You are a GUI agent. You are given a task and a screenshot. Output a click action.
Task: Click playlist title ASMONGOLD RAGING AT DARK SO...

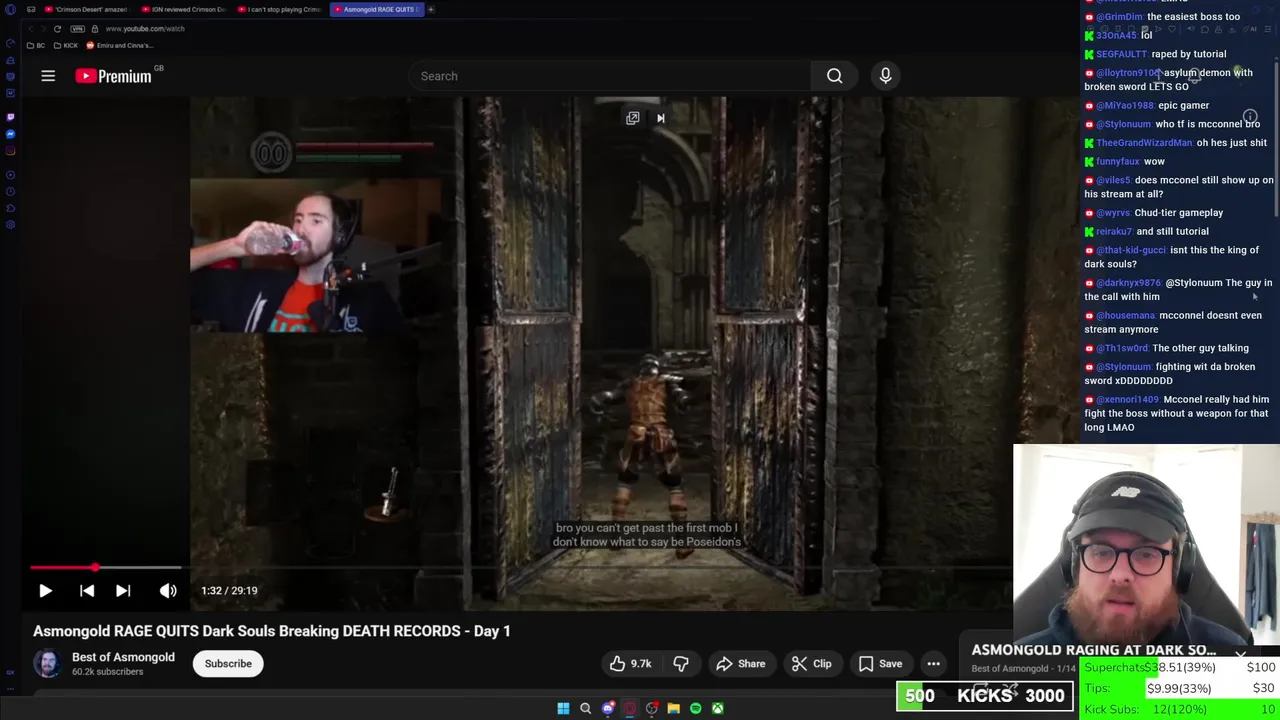pyautogui.click(x=1093, y=650)
